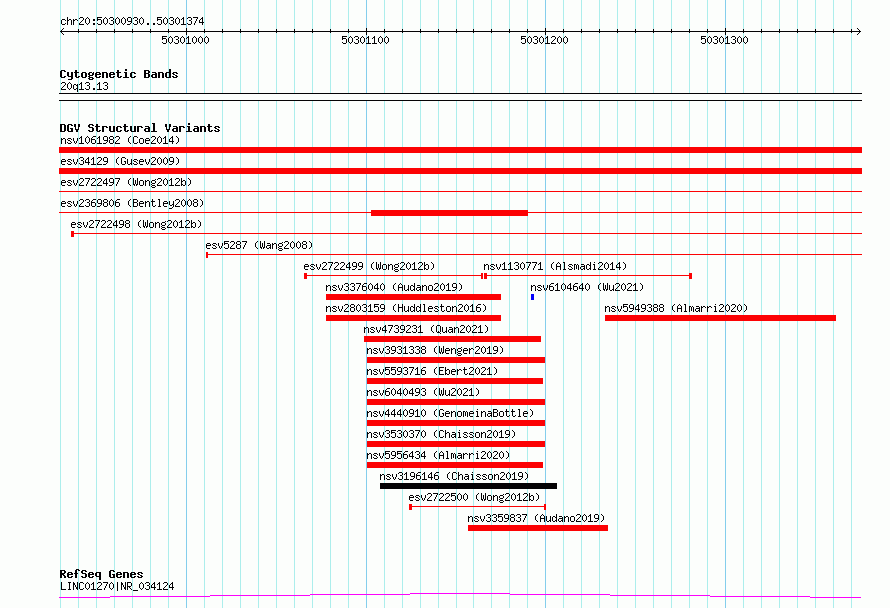Screen dimensions: 890x608
Task: Open nsv3359837 (Audano2019) label
Action: pyautogui.click(x=536, y=518)
